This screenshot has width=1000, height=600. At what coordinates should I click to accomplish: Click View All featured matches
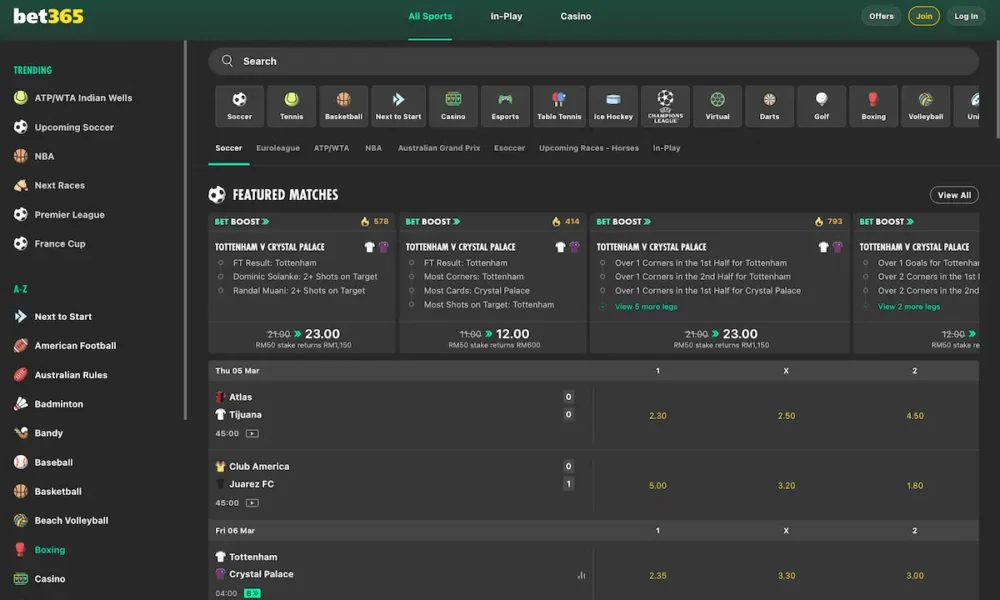(954, 195)
